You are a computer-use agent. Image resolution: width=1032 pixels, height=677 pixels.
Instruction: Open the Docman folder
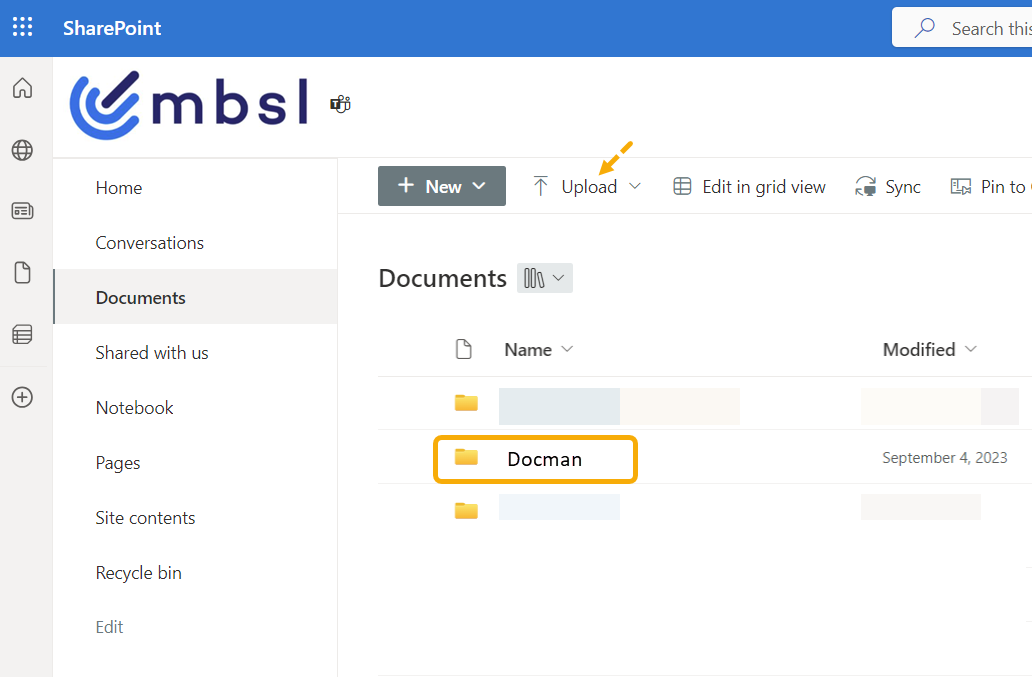[545, 459]
